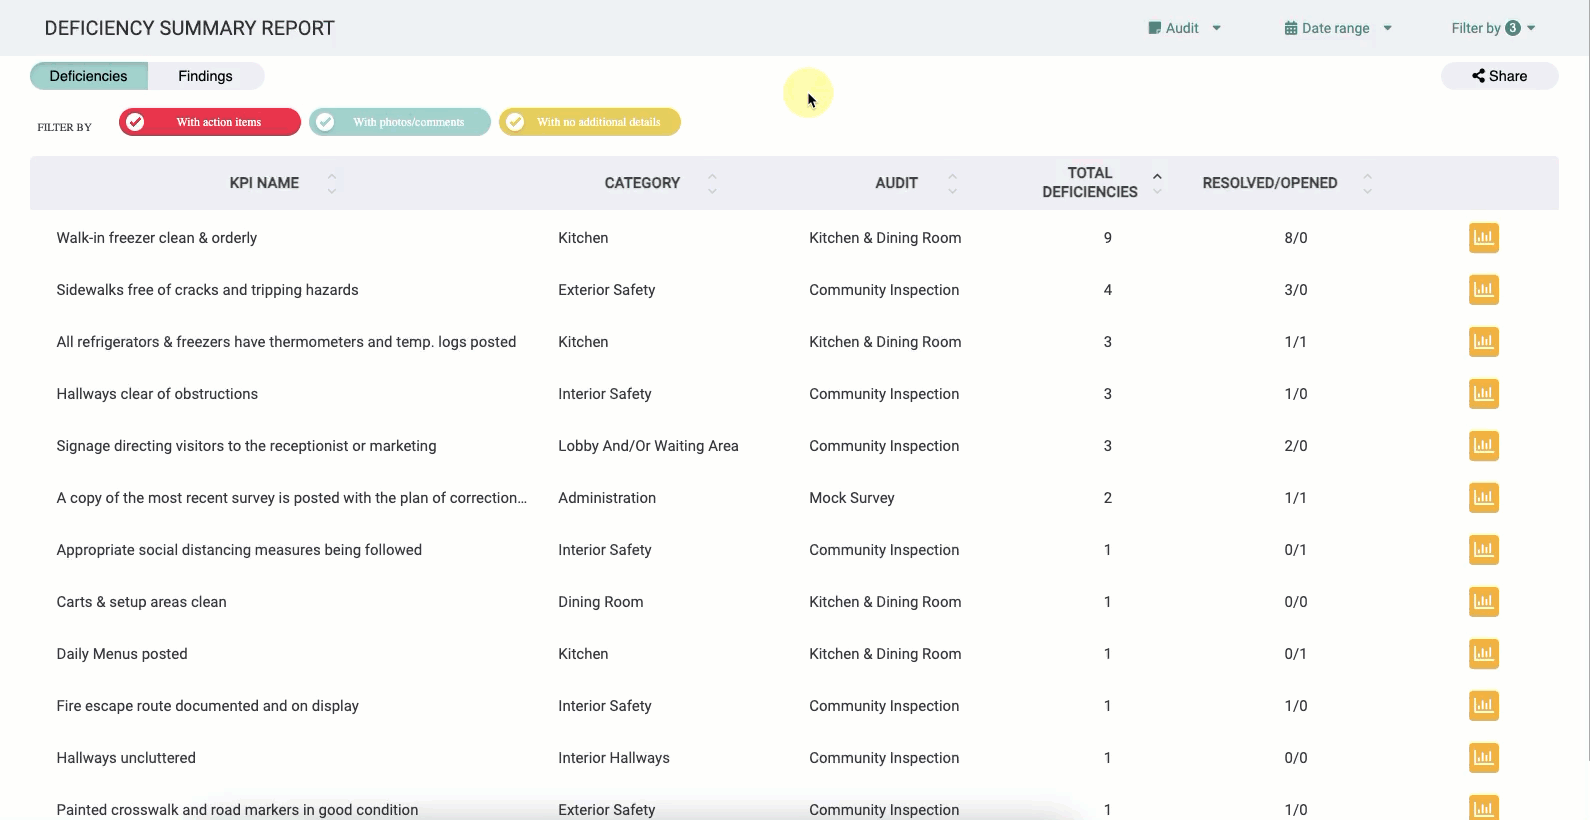Click 'Mock Survey' audit cell
Image resolution: width=1590 pixels, height=820 pixels.
852,498
